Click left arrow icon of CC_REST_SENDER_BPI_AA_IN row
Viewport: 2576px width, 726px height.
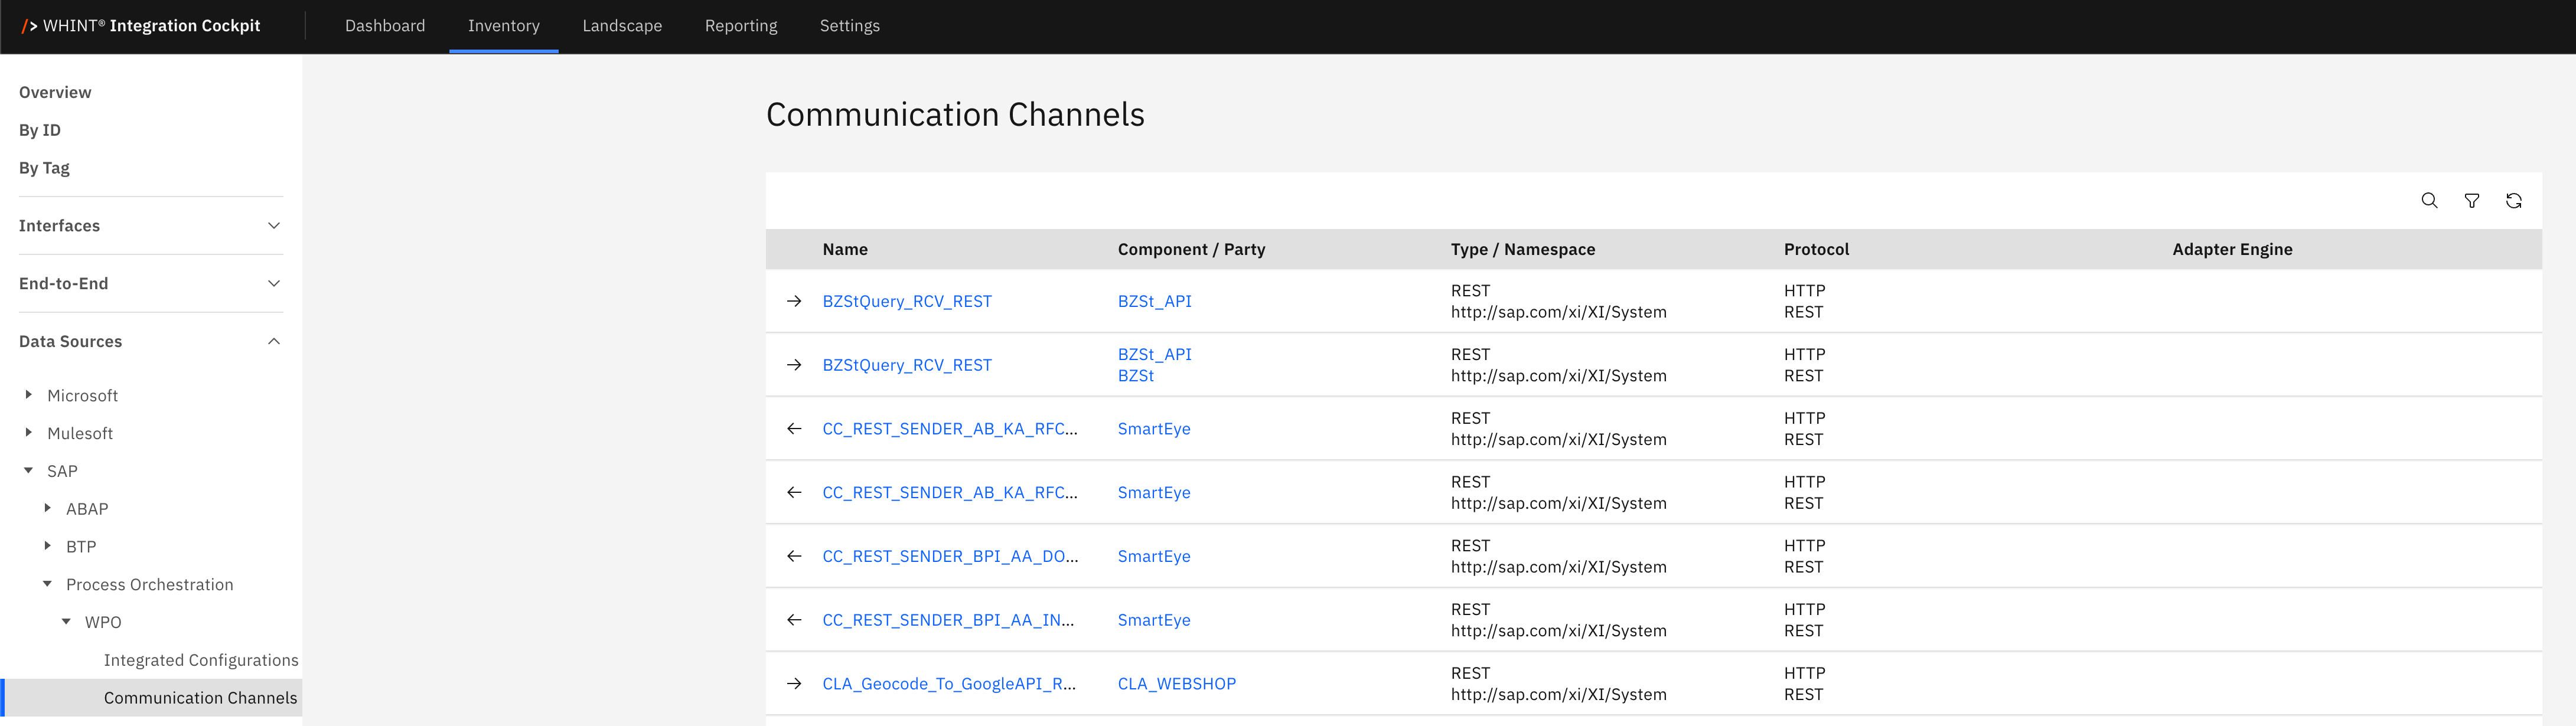click(794, 620)
